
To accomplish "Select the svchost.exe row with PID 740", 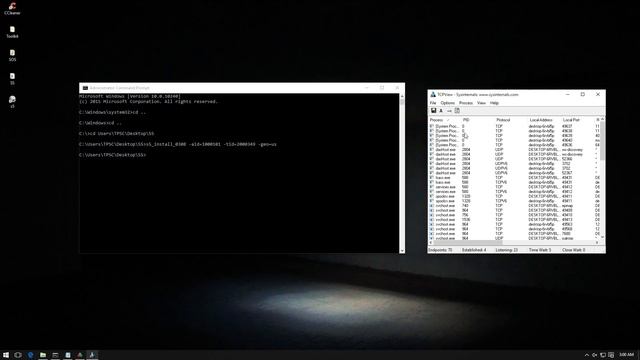I will (513, 206).
